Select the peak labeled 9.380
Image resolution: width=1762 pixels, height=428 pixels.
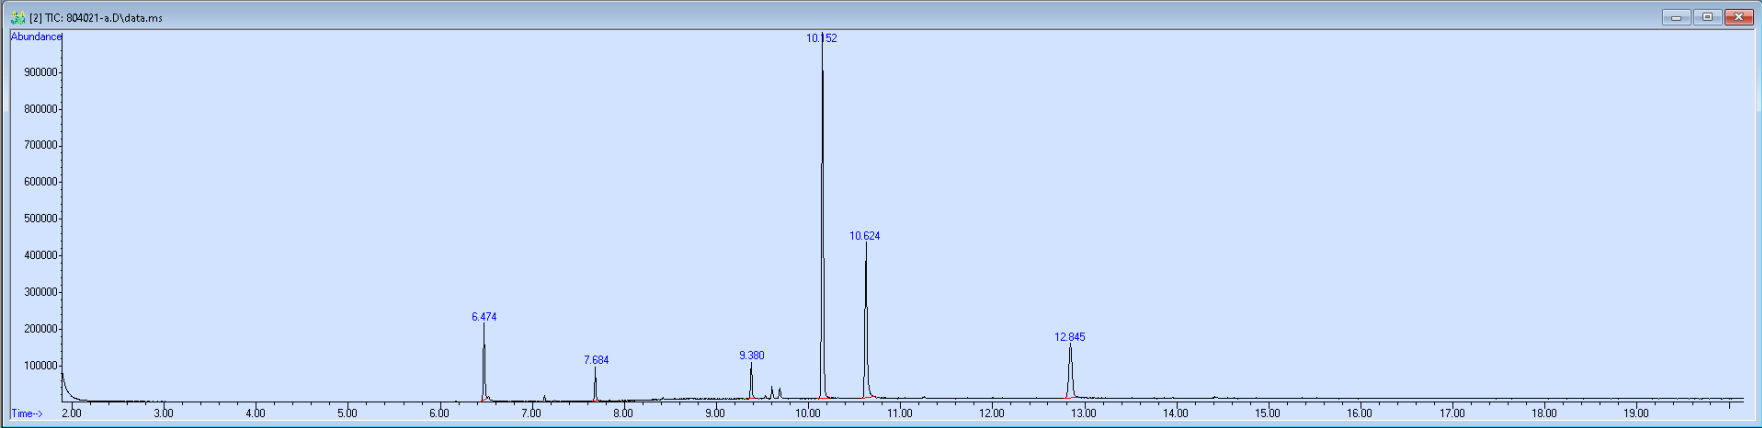[x=752, y=355]
